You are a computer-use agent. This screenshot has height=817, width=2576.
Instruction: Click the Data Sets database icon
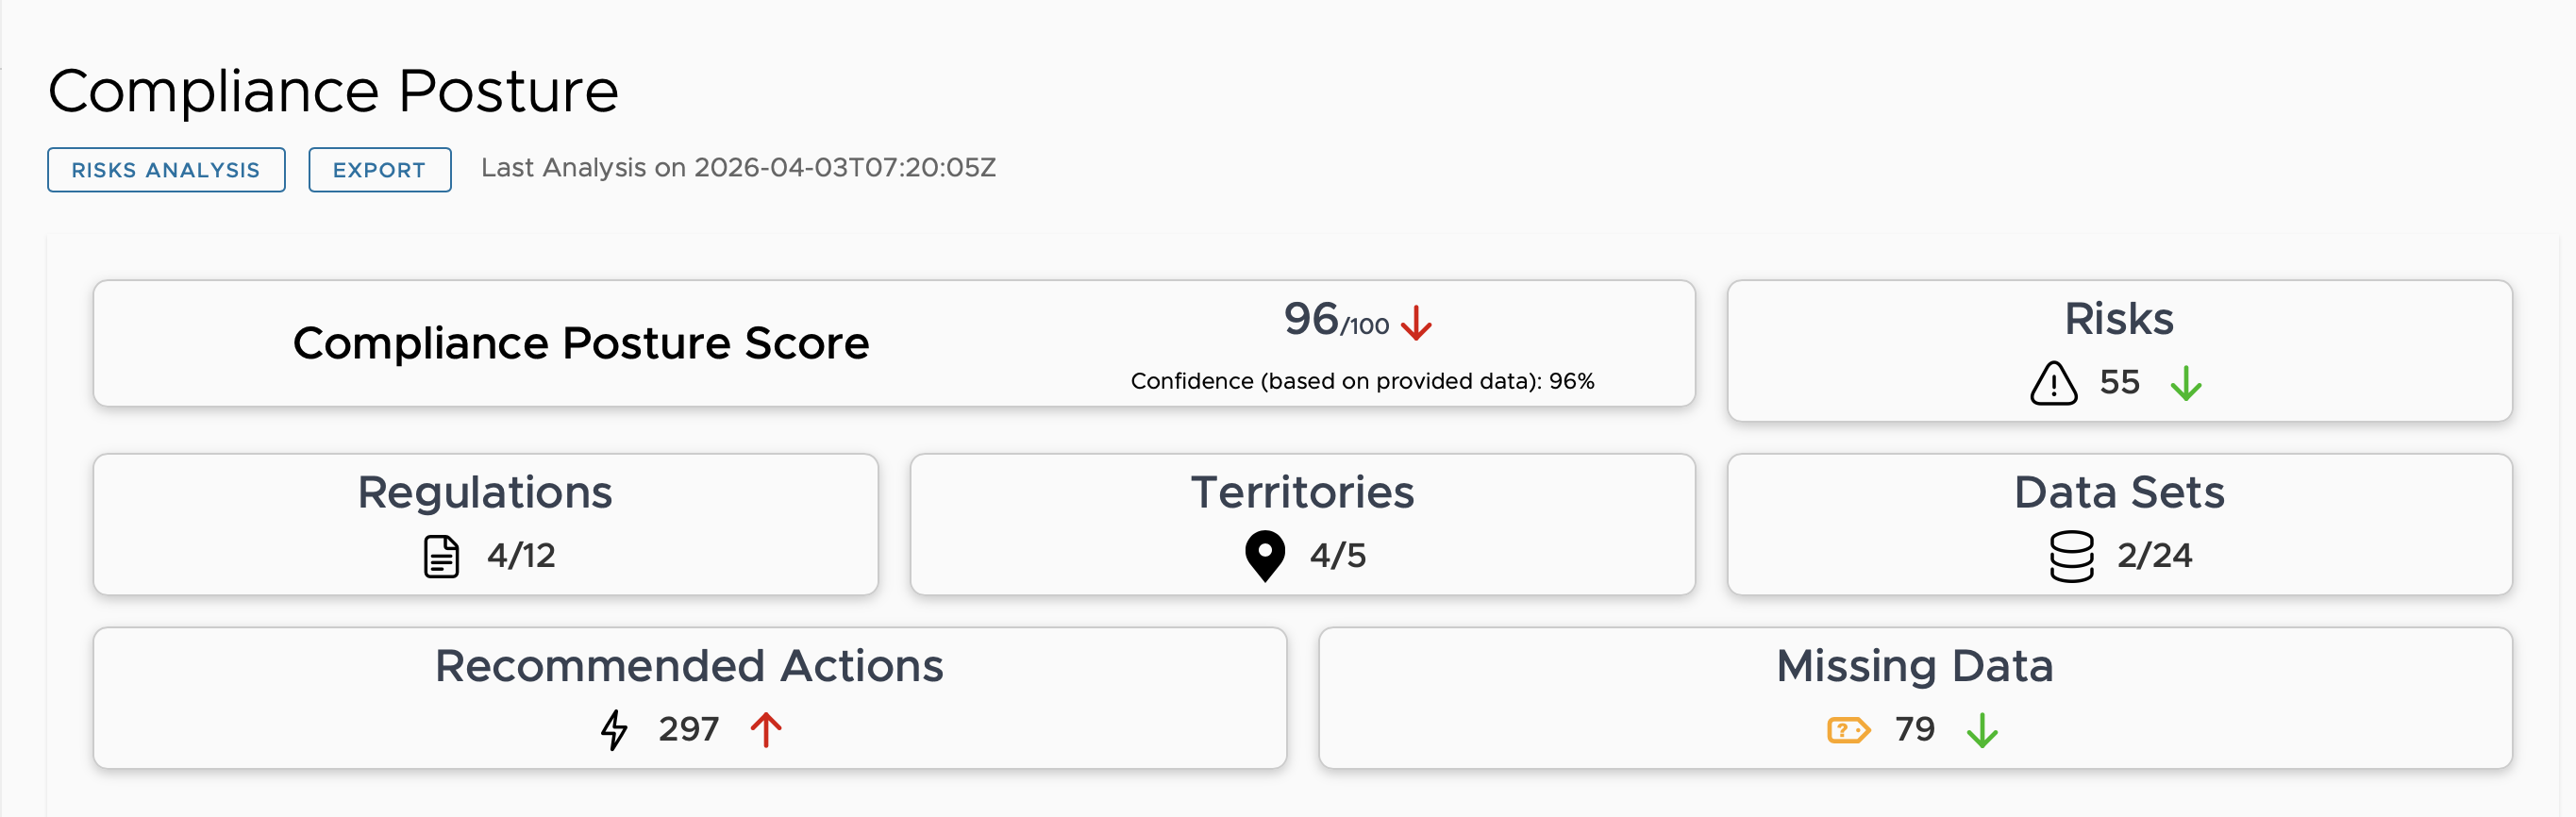2071,556
